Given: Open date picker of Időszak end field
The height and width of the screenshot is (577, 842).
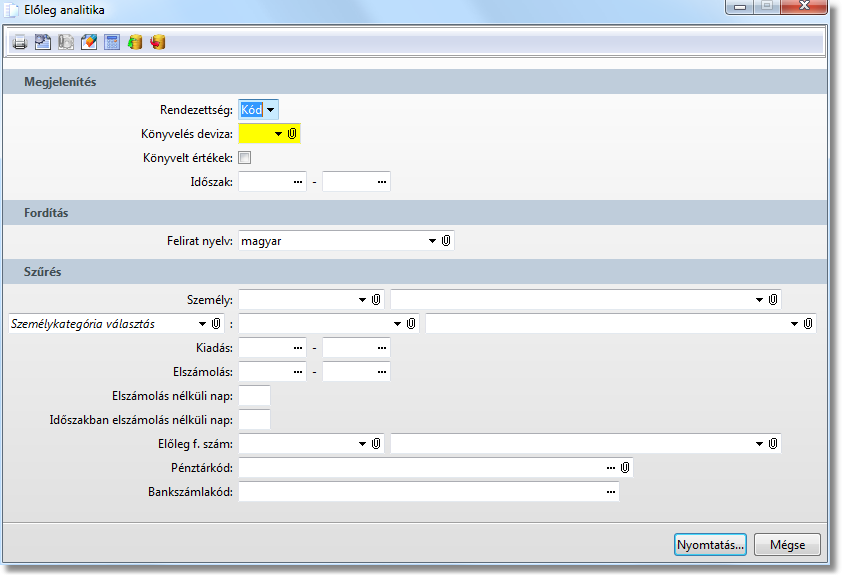Looking at the screenshot, I should click(382, 182).
